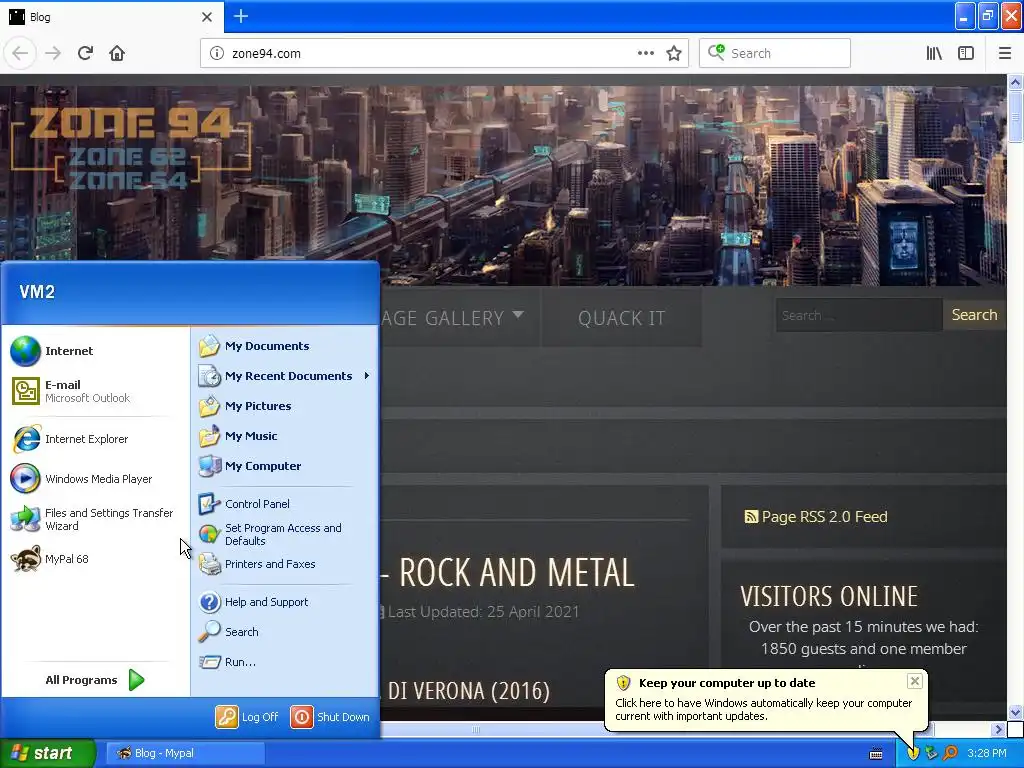
Task: Click the orange magnifier tray icon
Action: point(950,753)
